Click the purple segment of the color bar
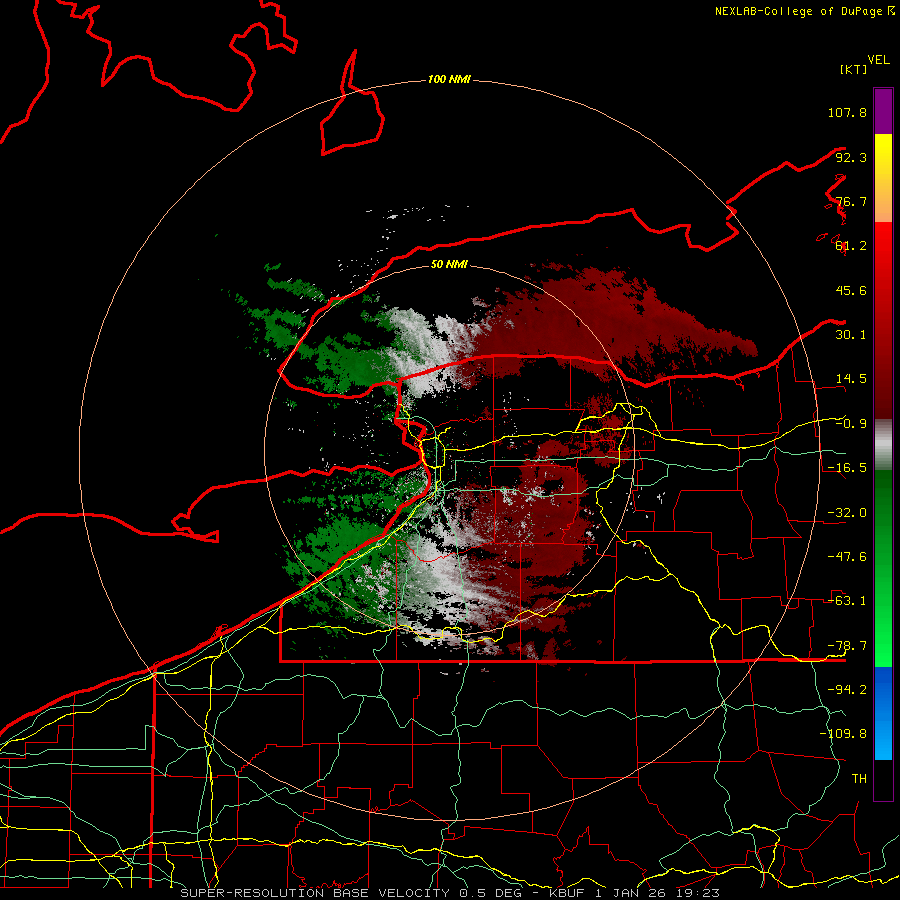900x900 pixels. click(883, 112)
